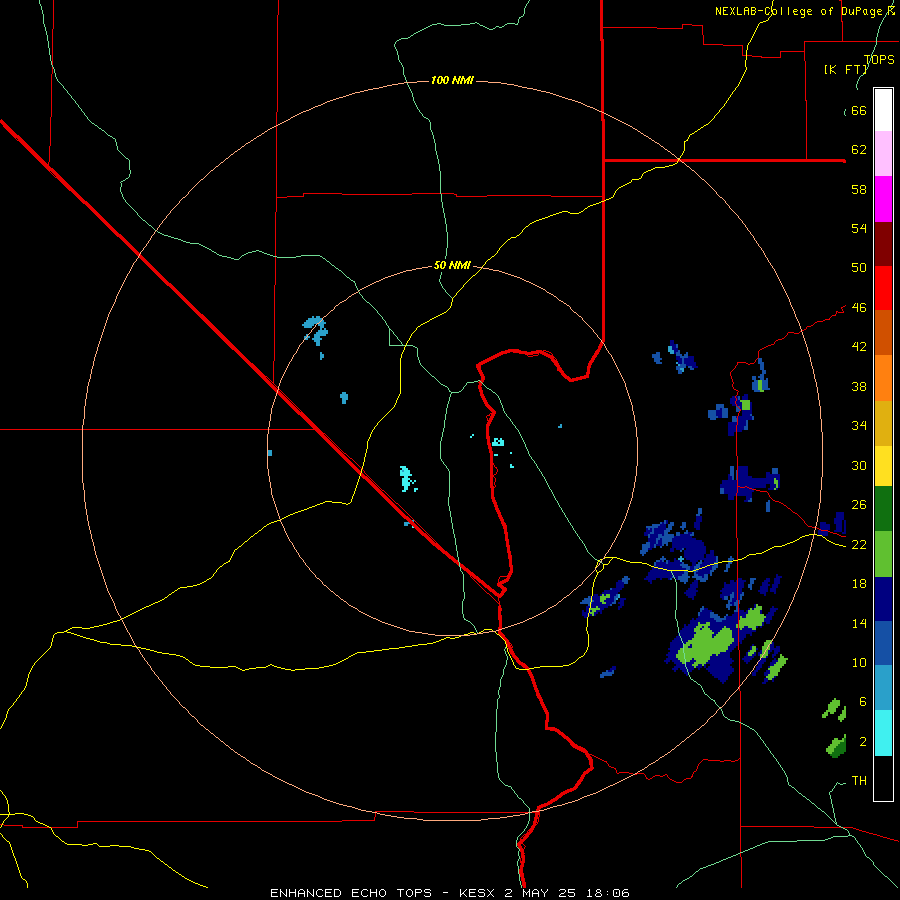Image resolution: width=900 pixels, height=900 pixels.
Task: Click the legend value 38
Action: click(859, 386)
